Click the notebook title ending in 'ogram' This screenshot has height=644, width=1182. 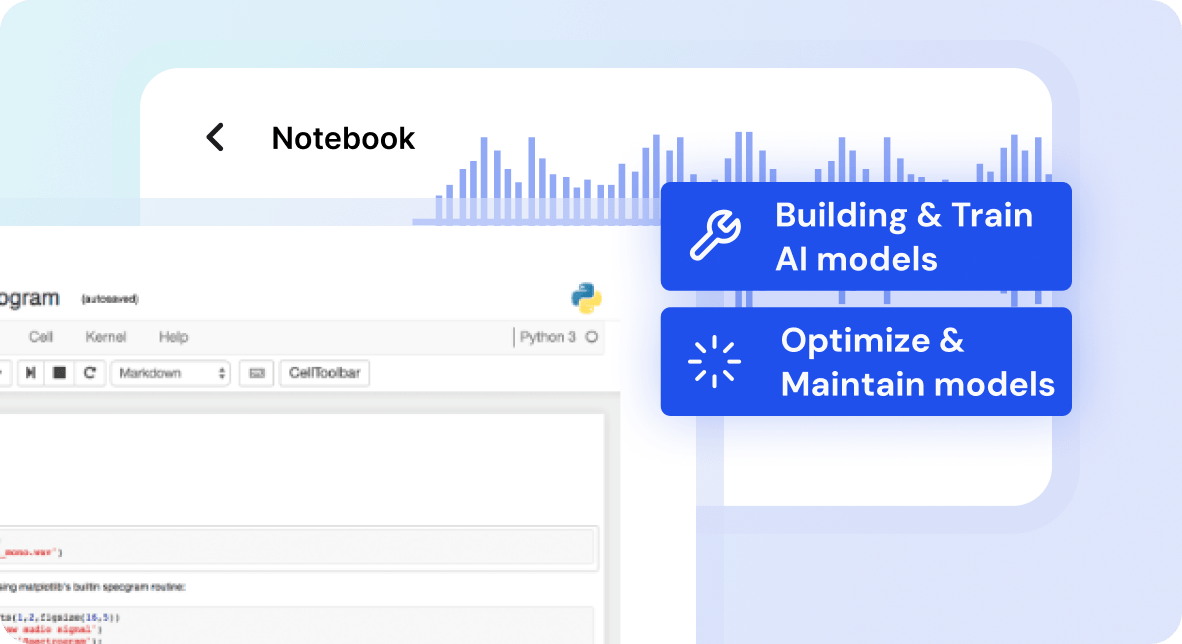coord(29,299)
